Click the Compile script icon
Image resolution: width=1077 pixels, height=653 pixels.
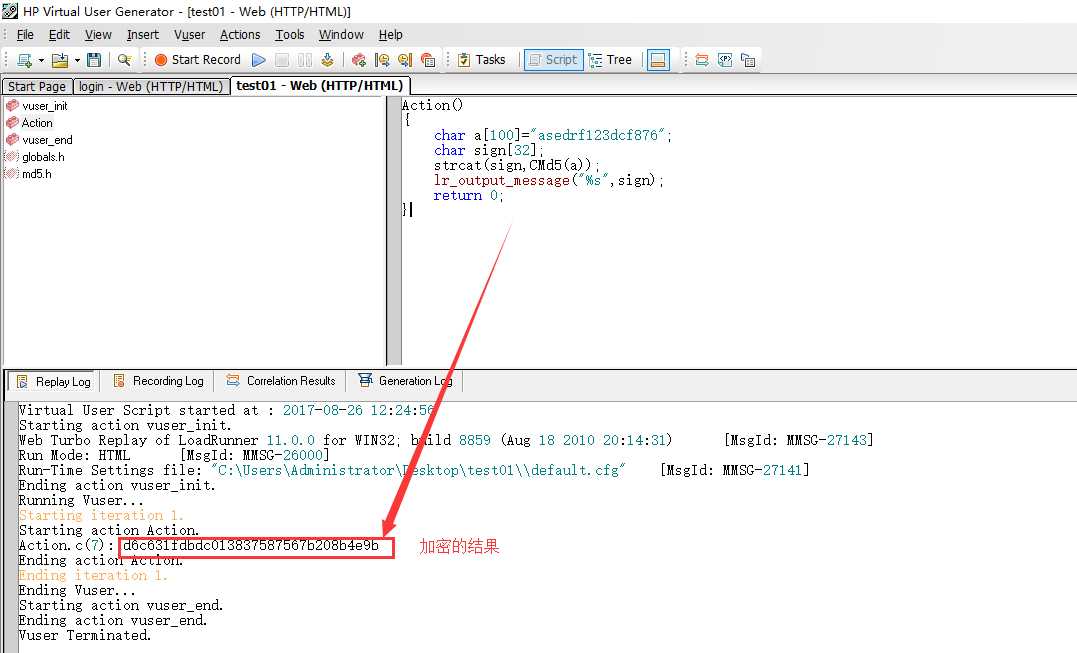tap(328, 60)
